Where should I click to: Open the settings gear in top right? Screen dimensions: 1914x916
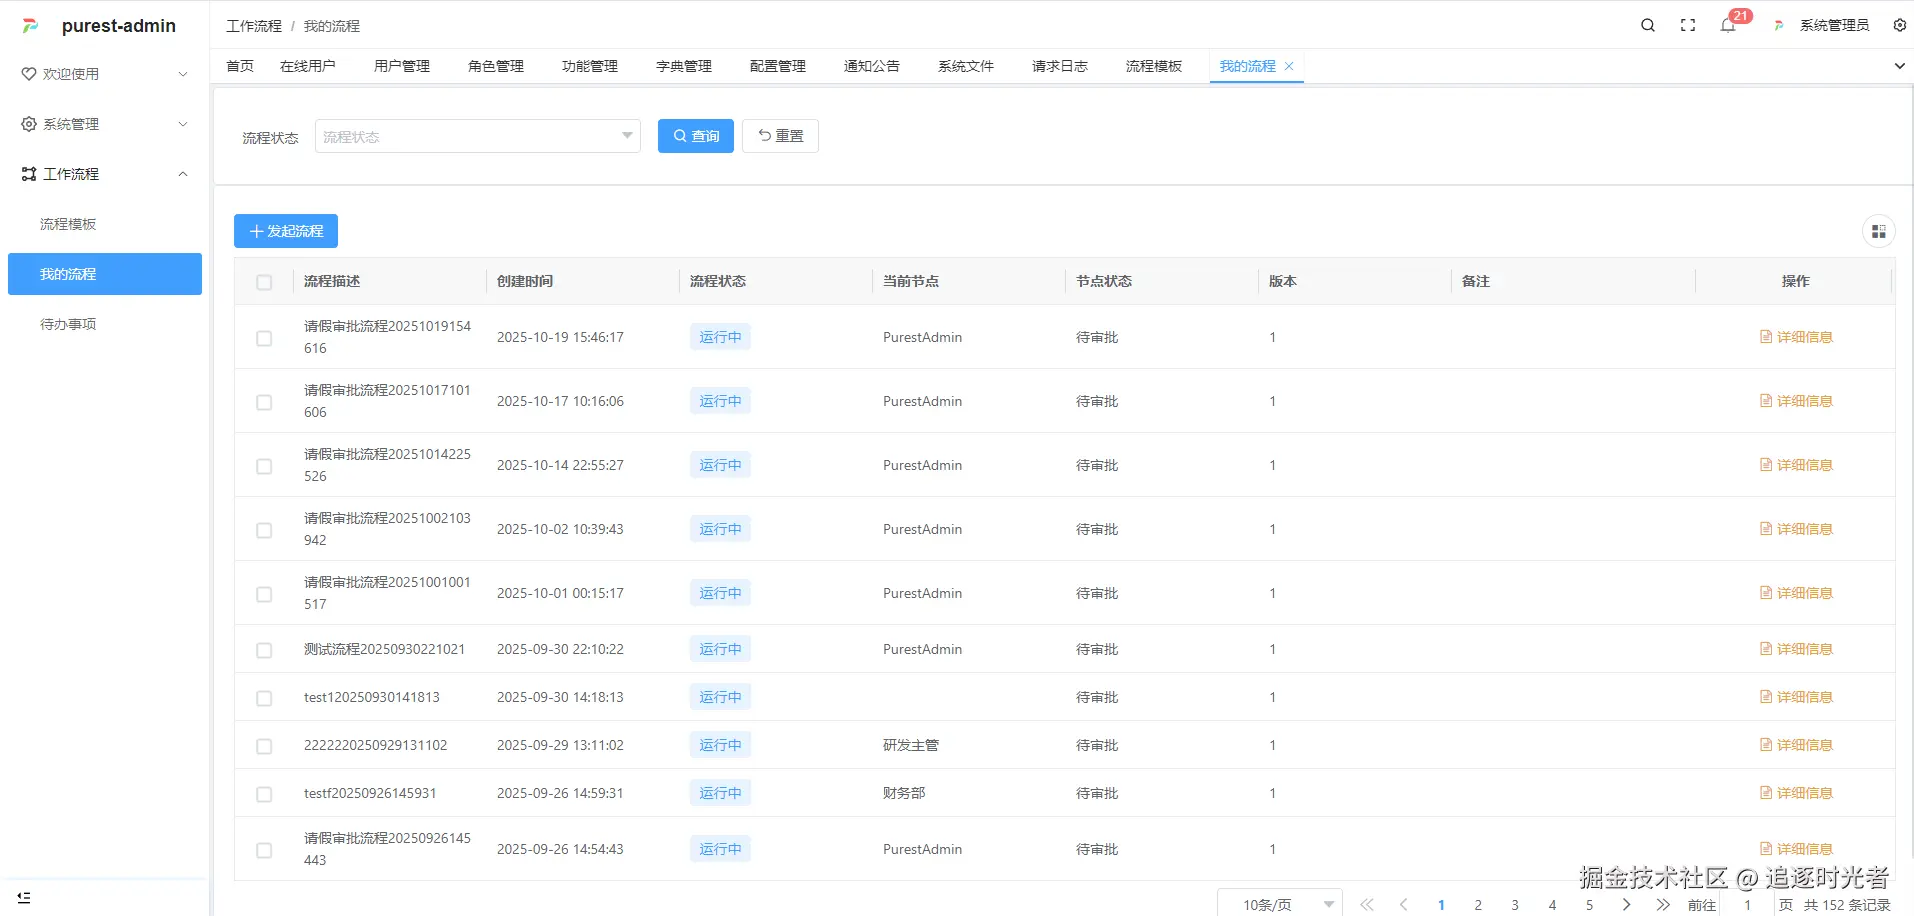click(1900, 25)
